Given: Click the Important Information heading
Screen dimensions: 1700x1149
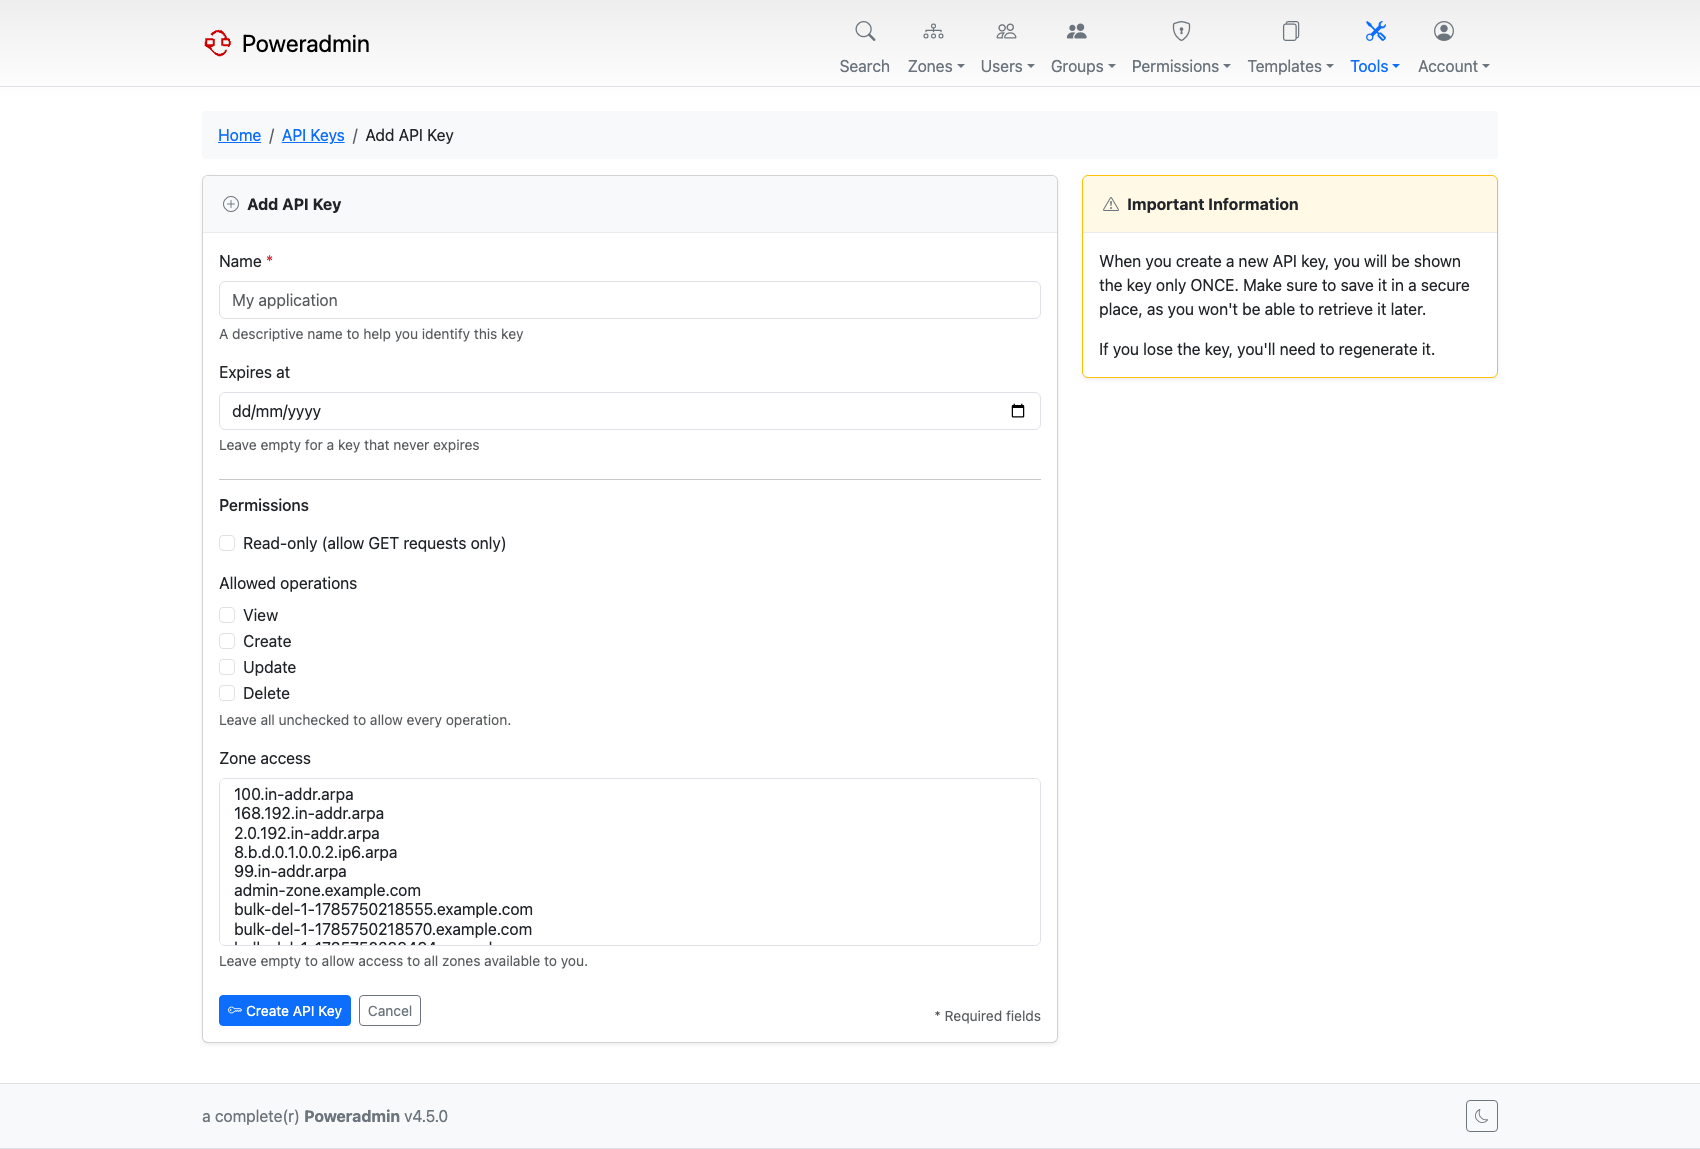Looking at the screenshot, I should click(1212, 204).
